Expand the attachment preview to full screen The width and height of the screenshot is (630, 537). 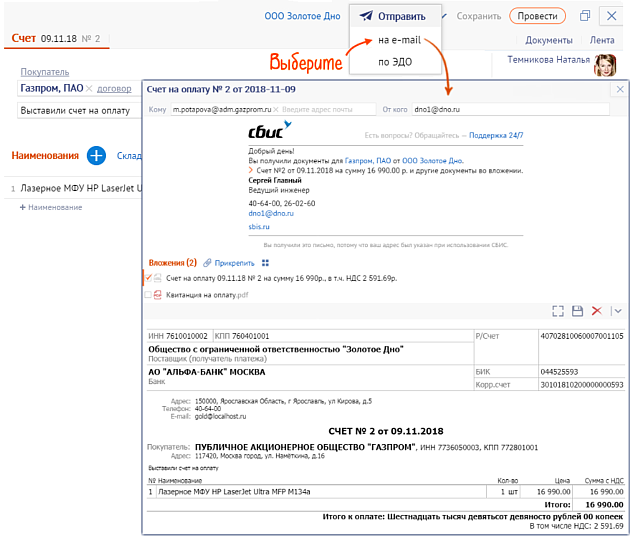558,311
